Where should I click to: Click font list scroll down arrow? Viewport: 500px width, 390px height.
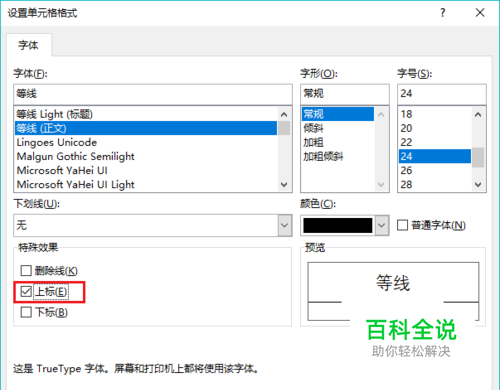tap(284, 184)
